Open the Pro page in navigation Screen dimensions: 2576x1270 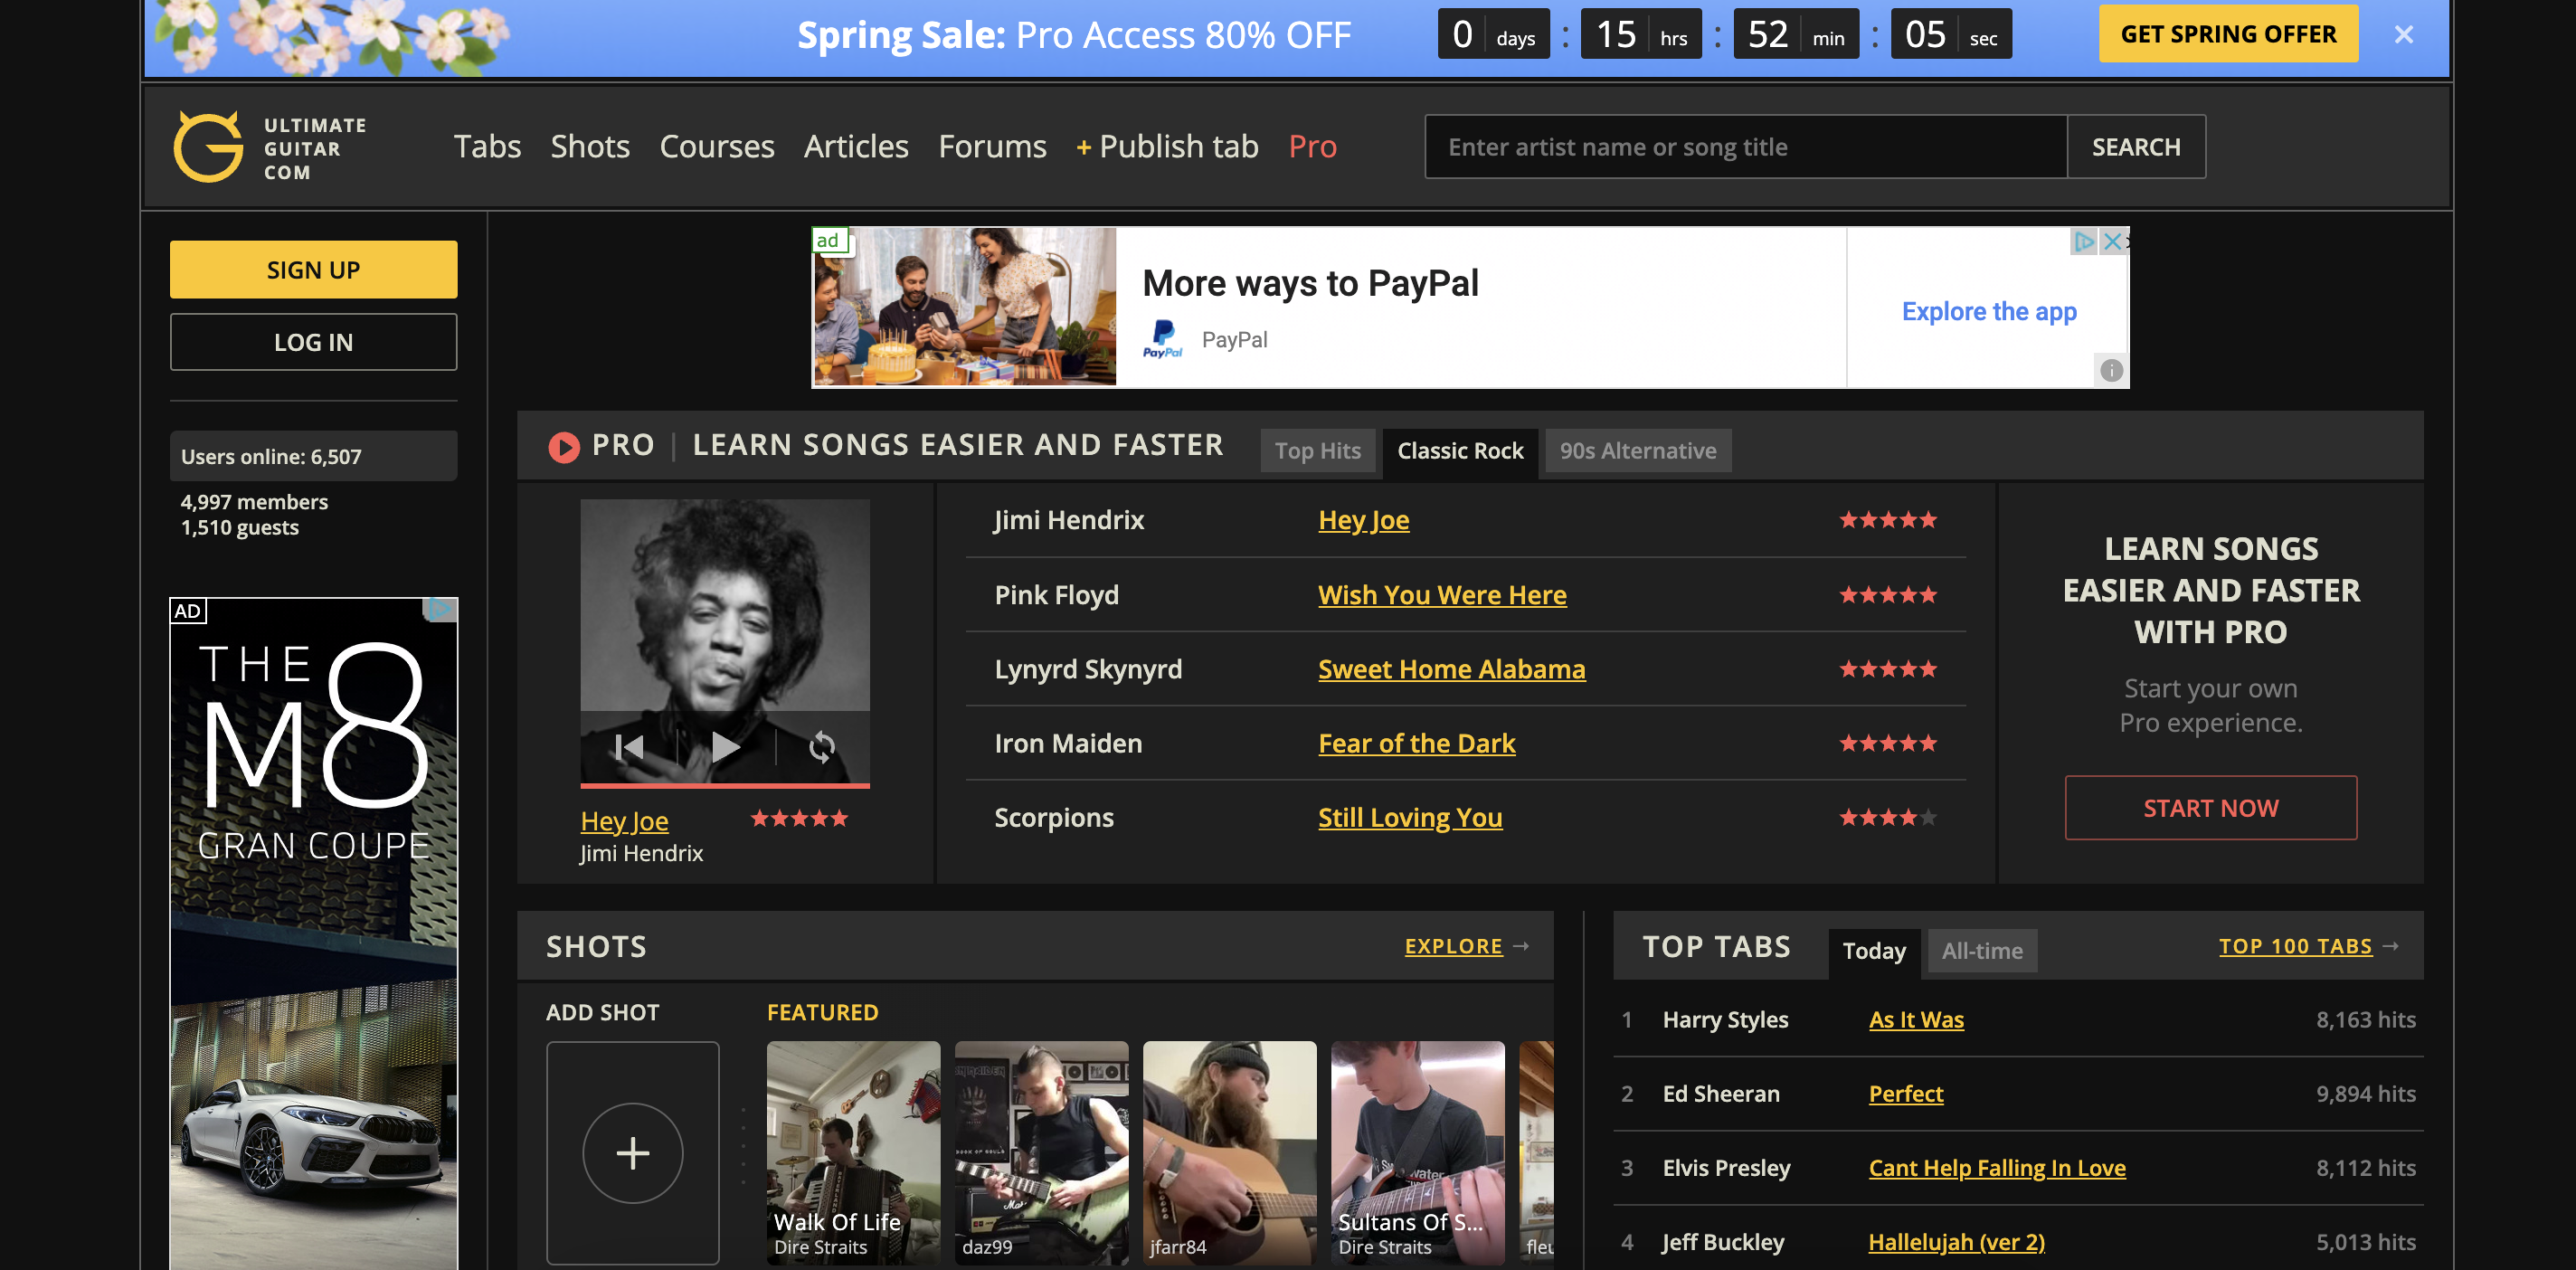pos(1312,147)
